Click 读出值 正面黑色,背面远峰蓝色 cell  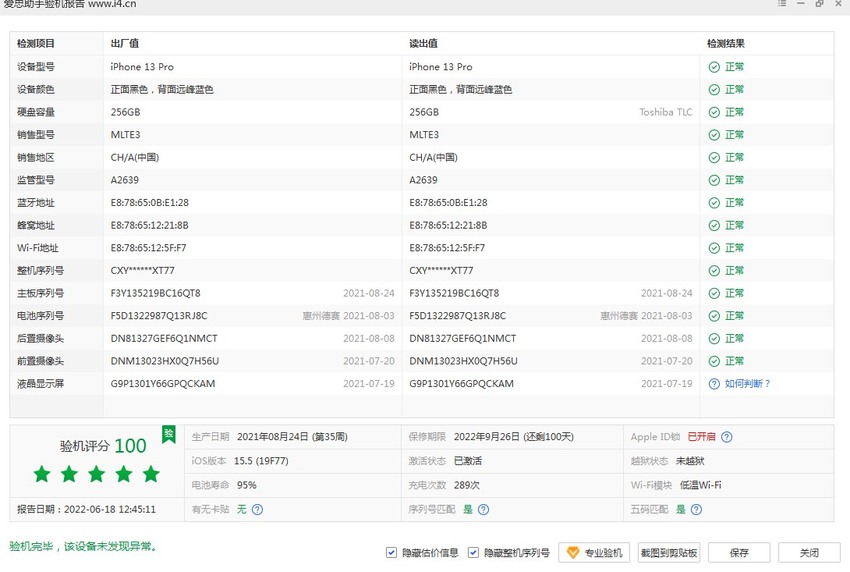460,89
